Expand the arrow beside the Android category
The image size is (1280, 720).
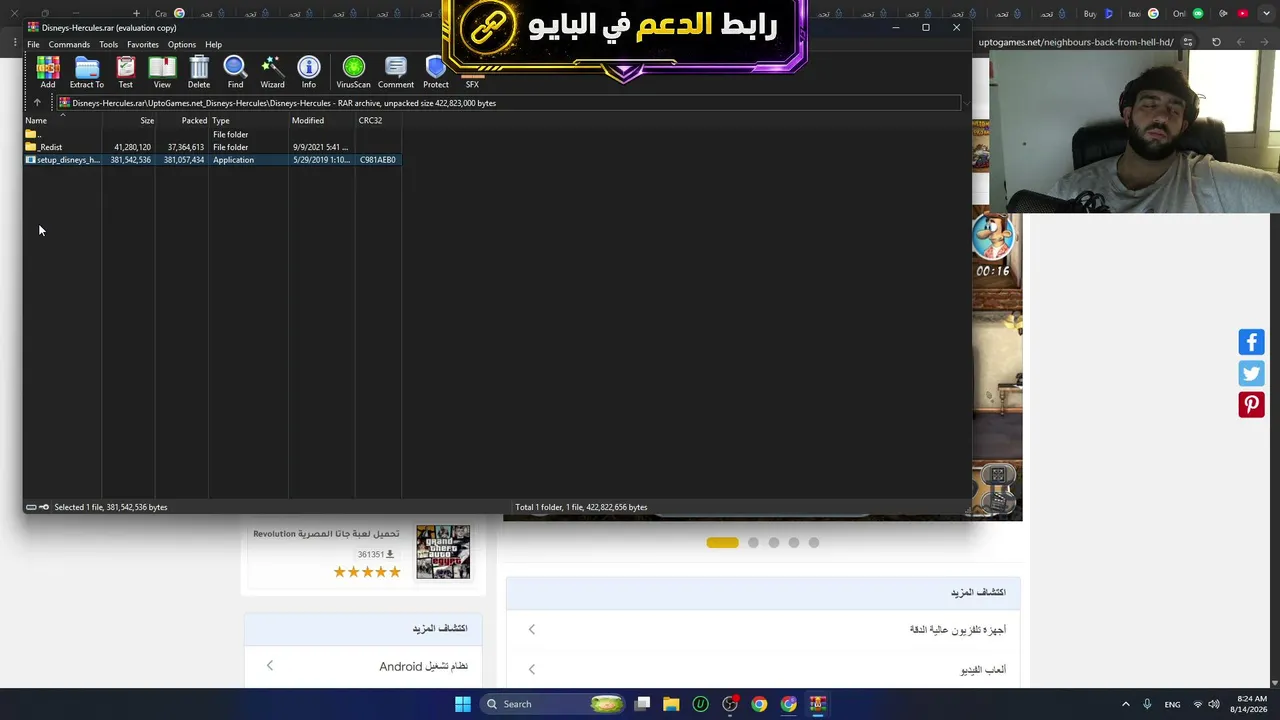tap(269, 666)
